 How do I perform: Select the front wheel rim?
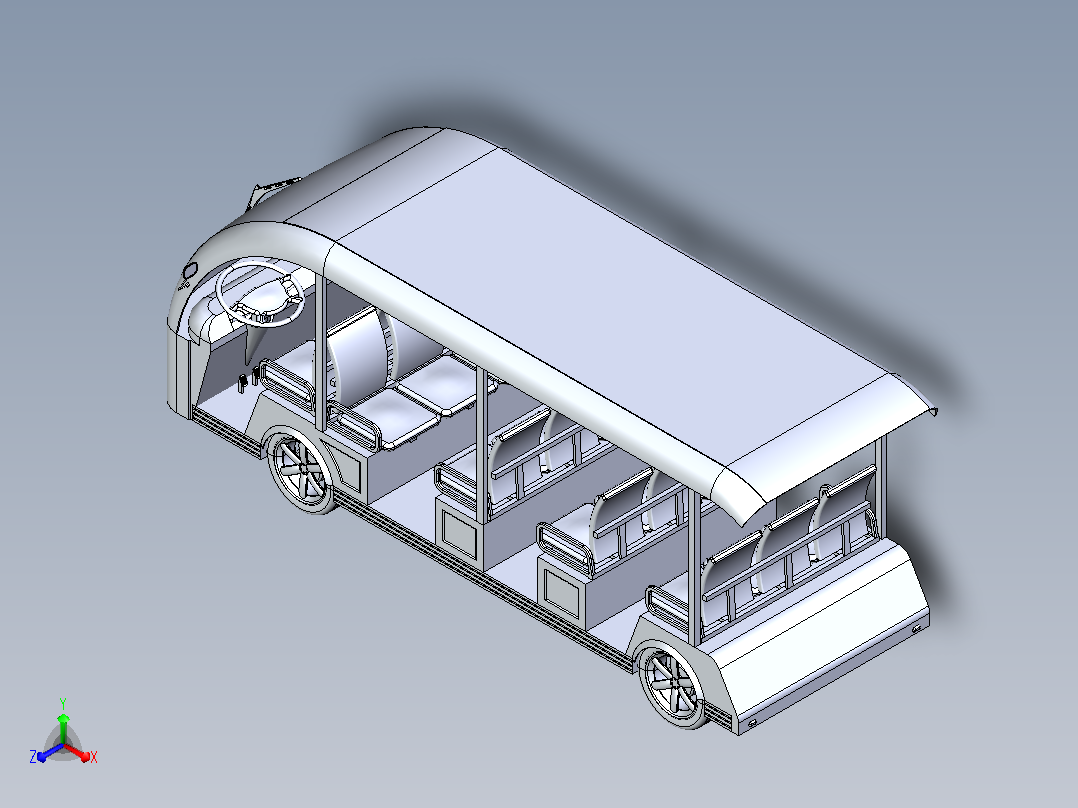301,470
